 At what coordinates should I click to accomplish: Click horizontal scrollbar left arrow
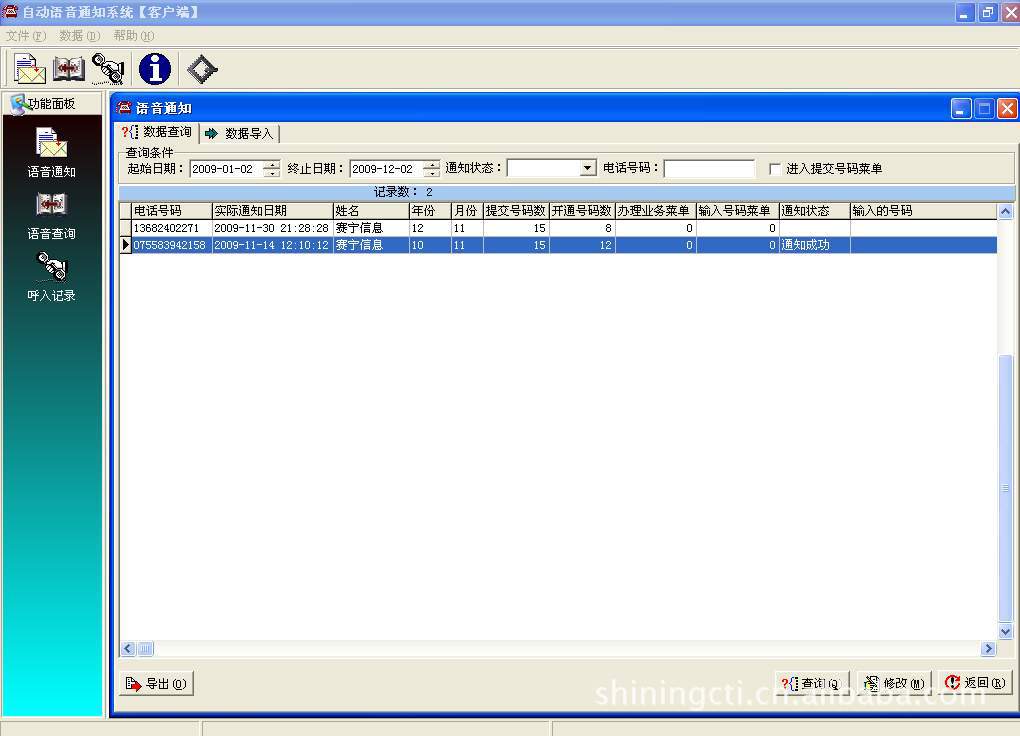click(128, 648)
